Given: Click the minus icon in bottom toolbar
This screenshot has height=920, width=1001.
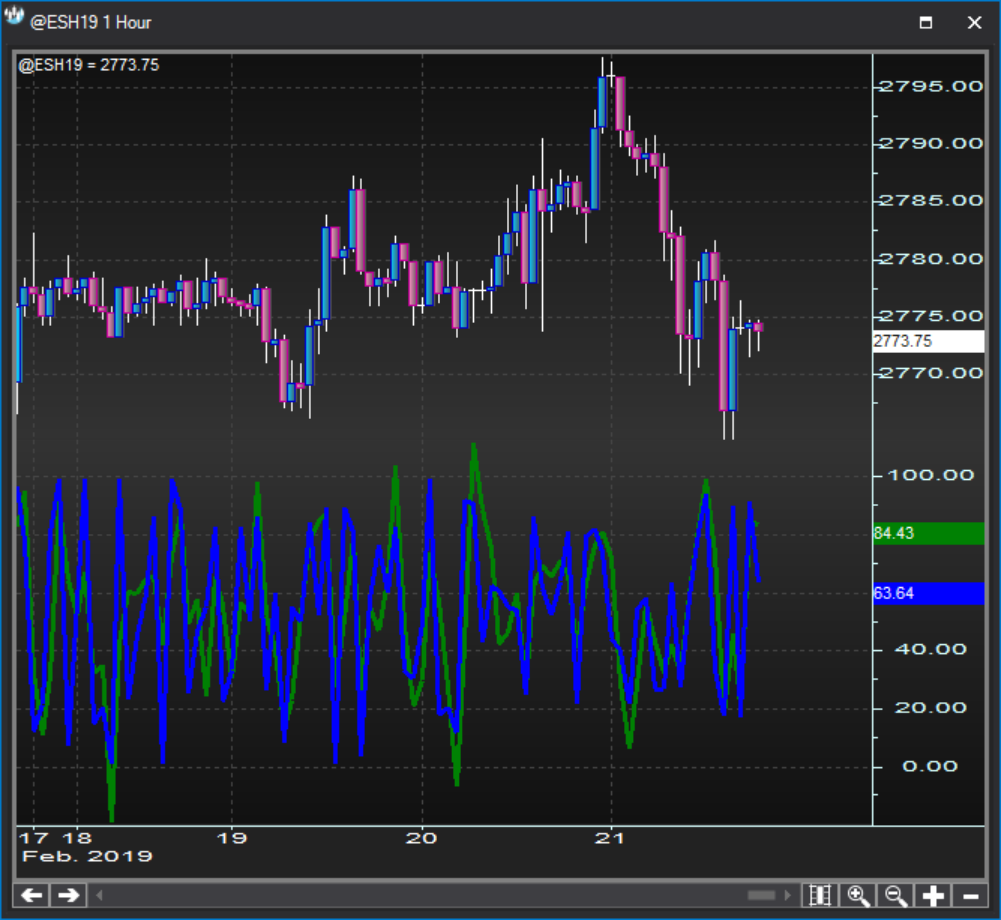Looking at the screenshot, I should pyautogui.click(x=970, y=895).
